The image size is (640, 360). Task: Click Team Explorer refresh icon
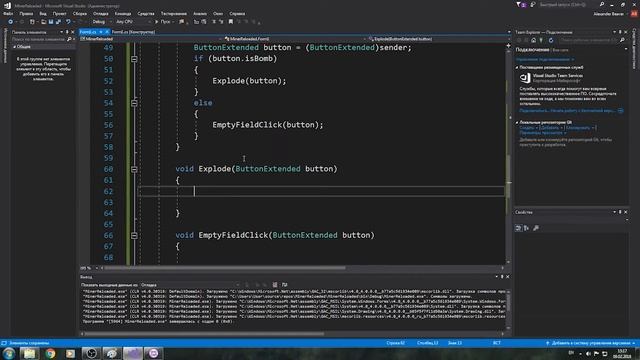pos(551,40)
